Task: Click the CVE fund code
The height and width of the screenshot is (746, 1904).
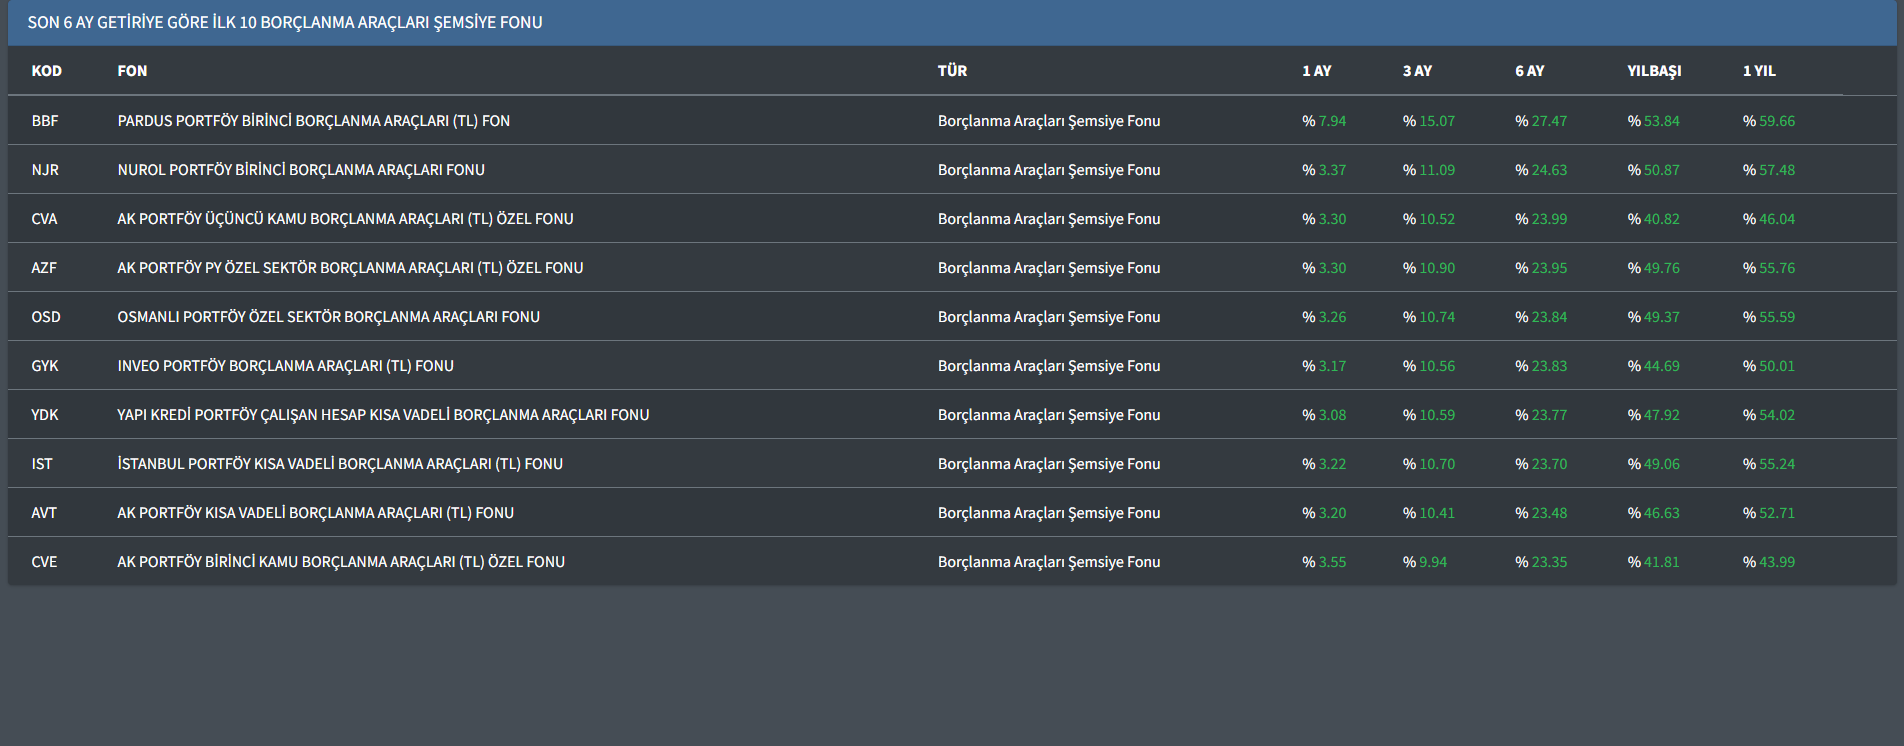Action: tap(45, 562)
